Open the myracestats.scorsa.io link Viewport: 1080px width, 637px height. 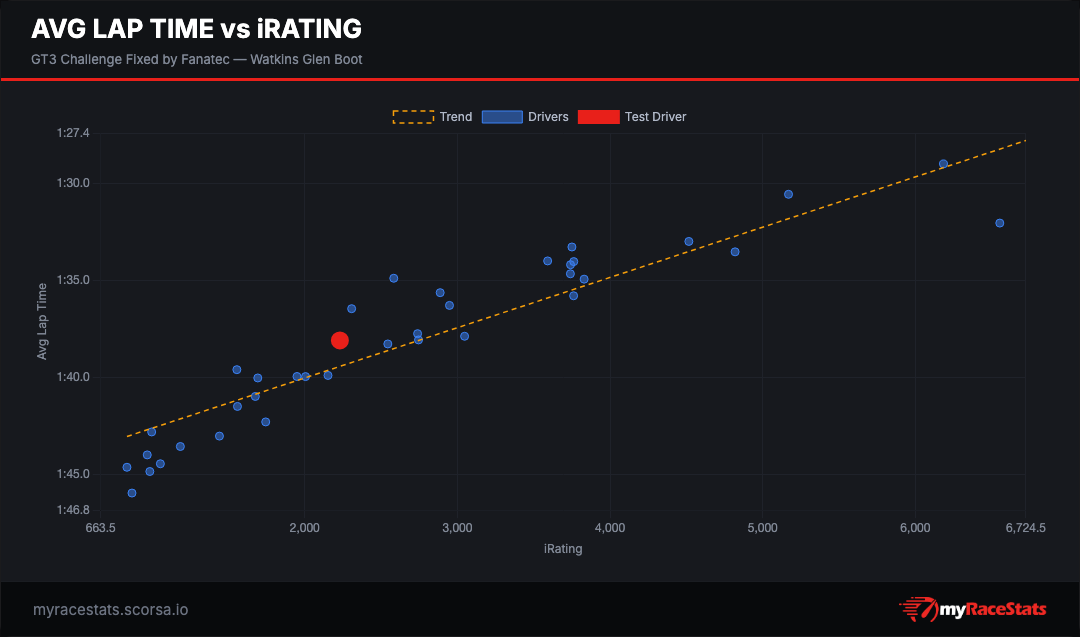tap(110, 610)
